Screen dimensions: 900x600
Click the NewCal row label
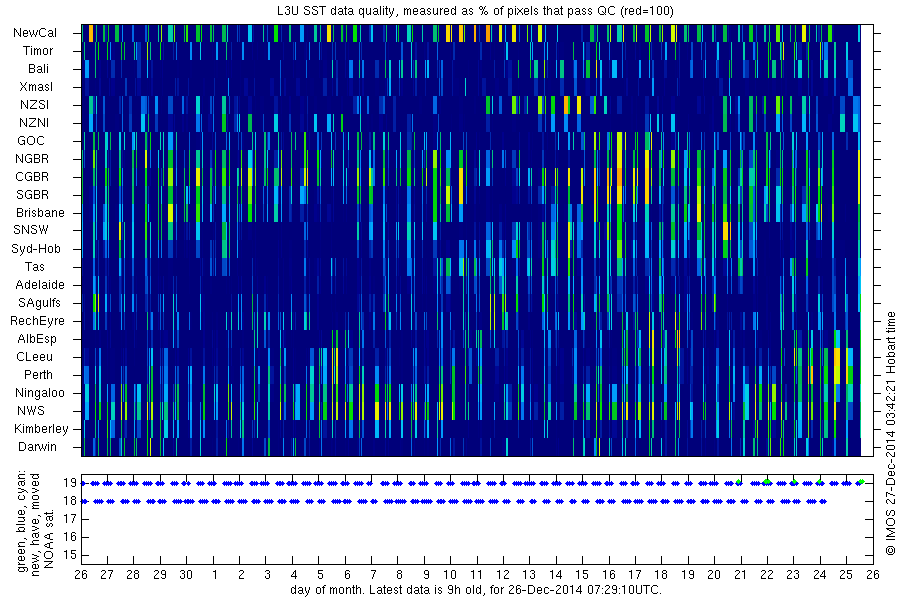[x=35, y=33]
